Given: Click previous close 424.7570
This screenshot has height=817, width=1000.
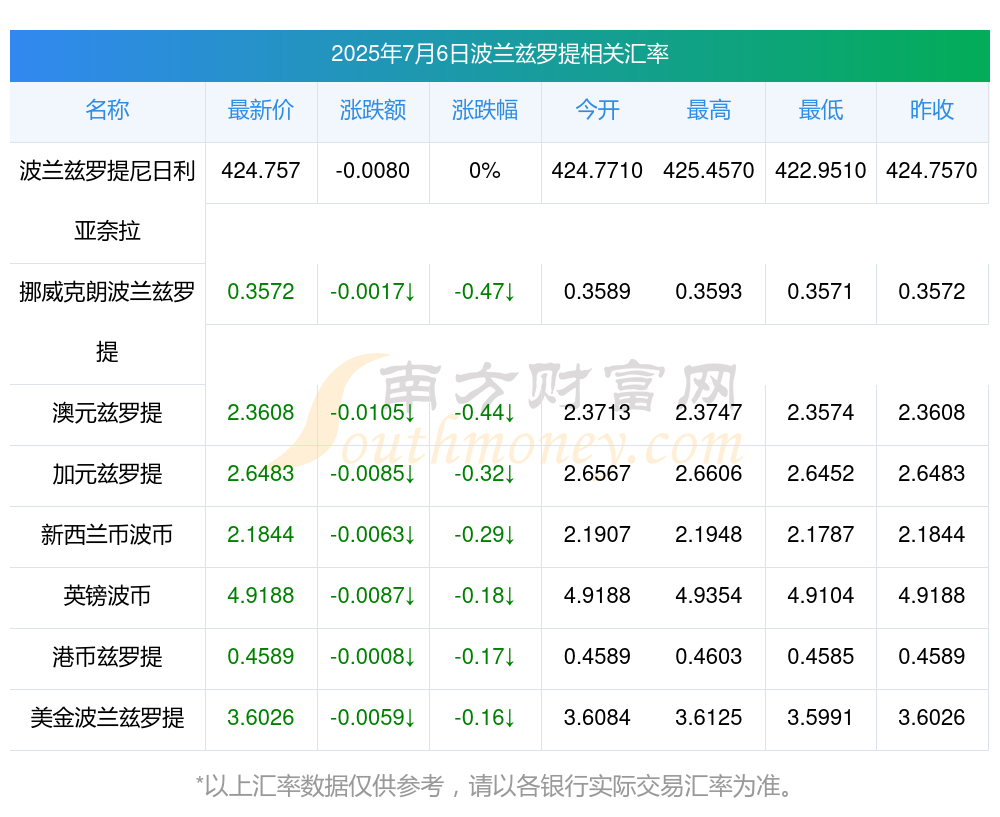Looking at the screenshot, I should (x=932, y=170).
